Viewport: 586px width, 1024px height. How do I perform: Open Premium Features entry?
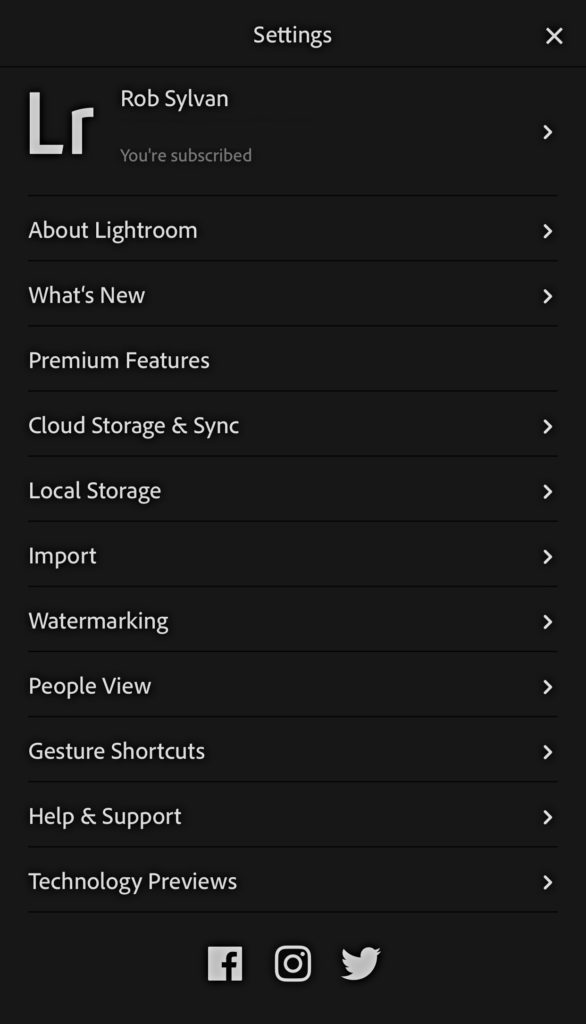[293, 360]
